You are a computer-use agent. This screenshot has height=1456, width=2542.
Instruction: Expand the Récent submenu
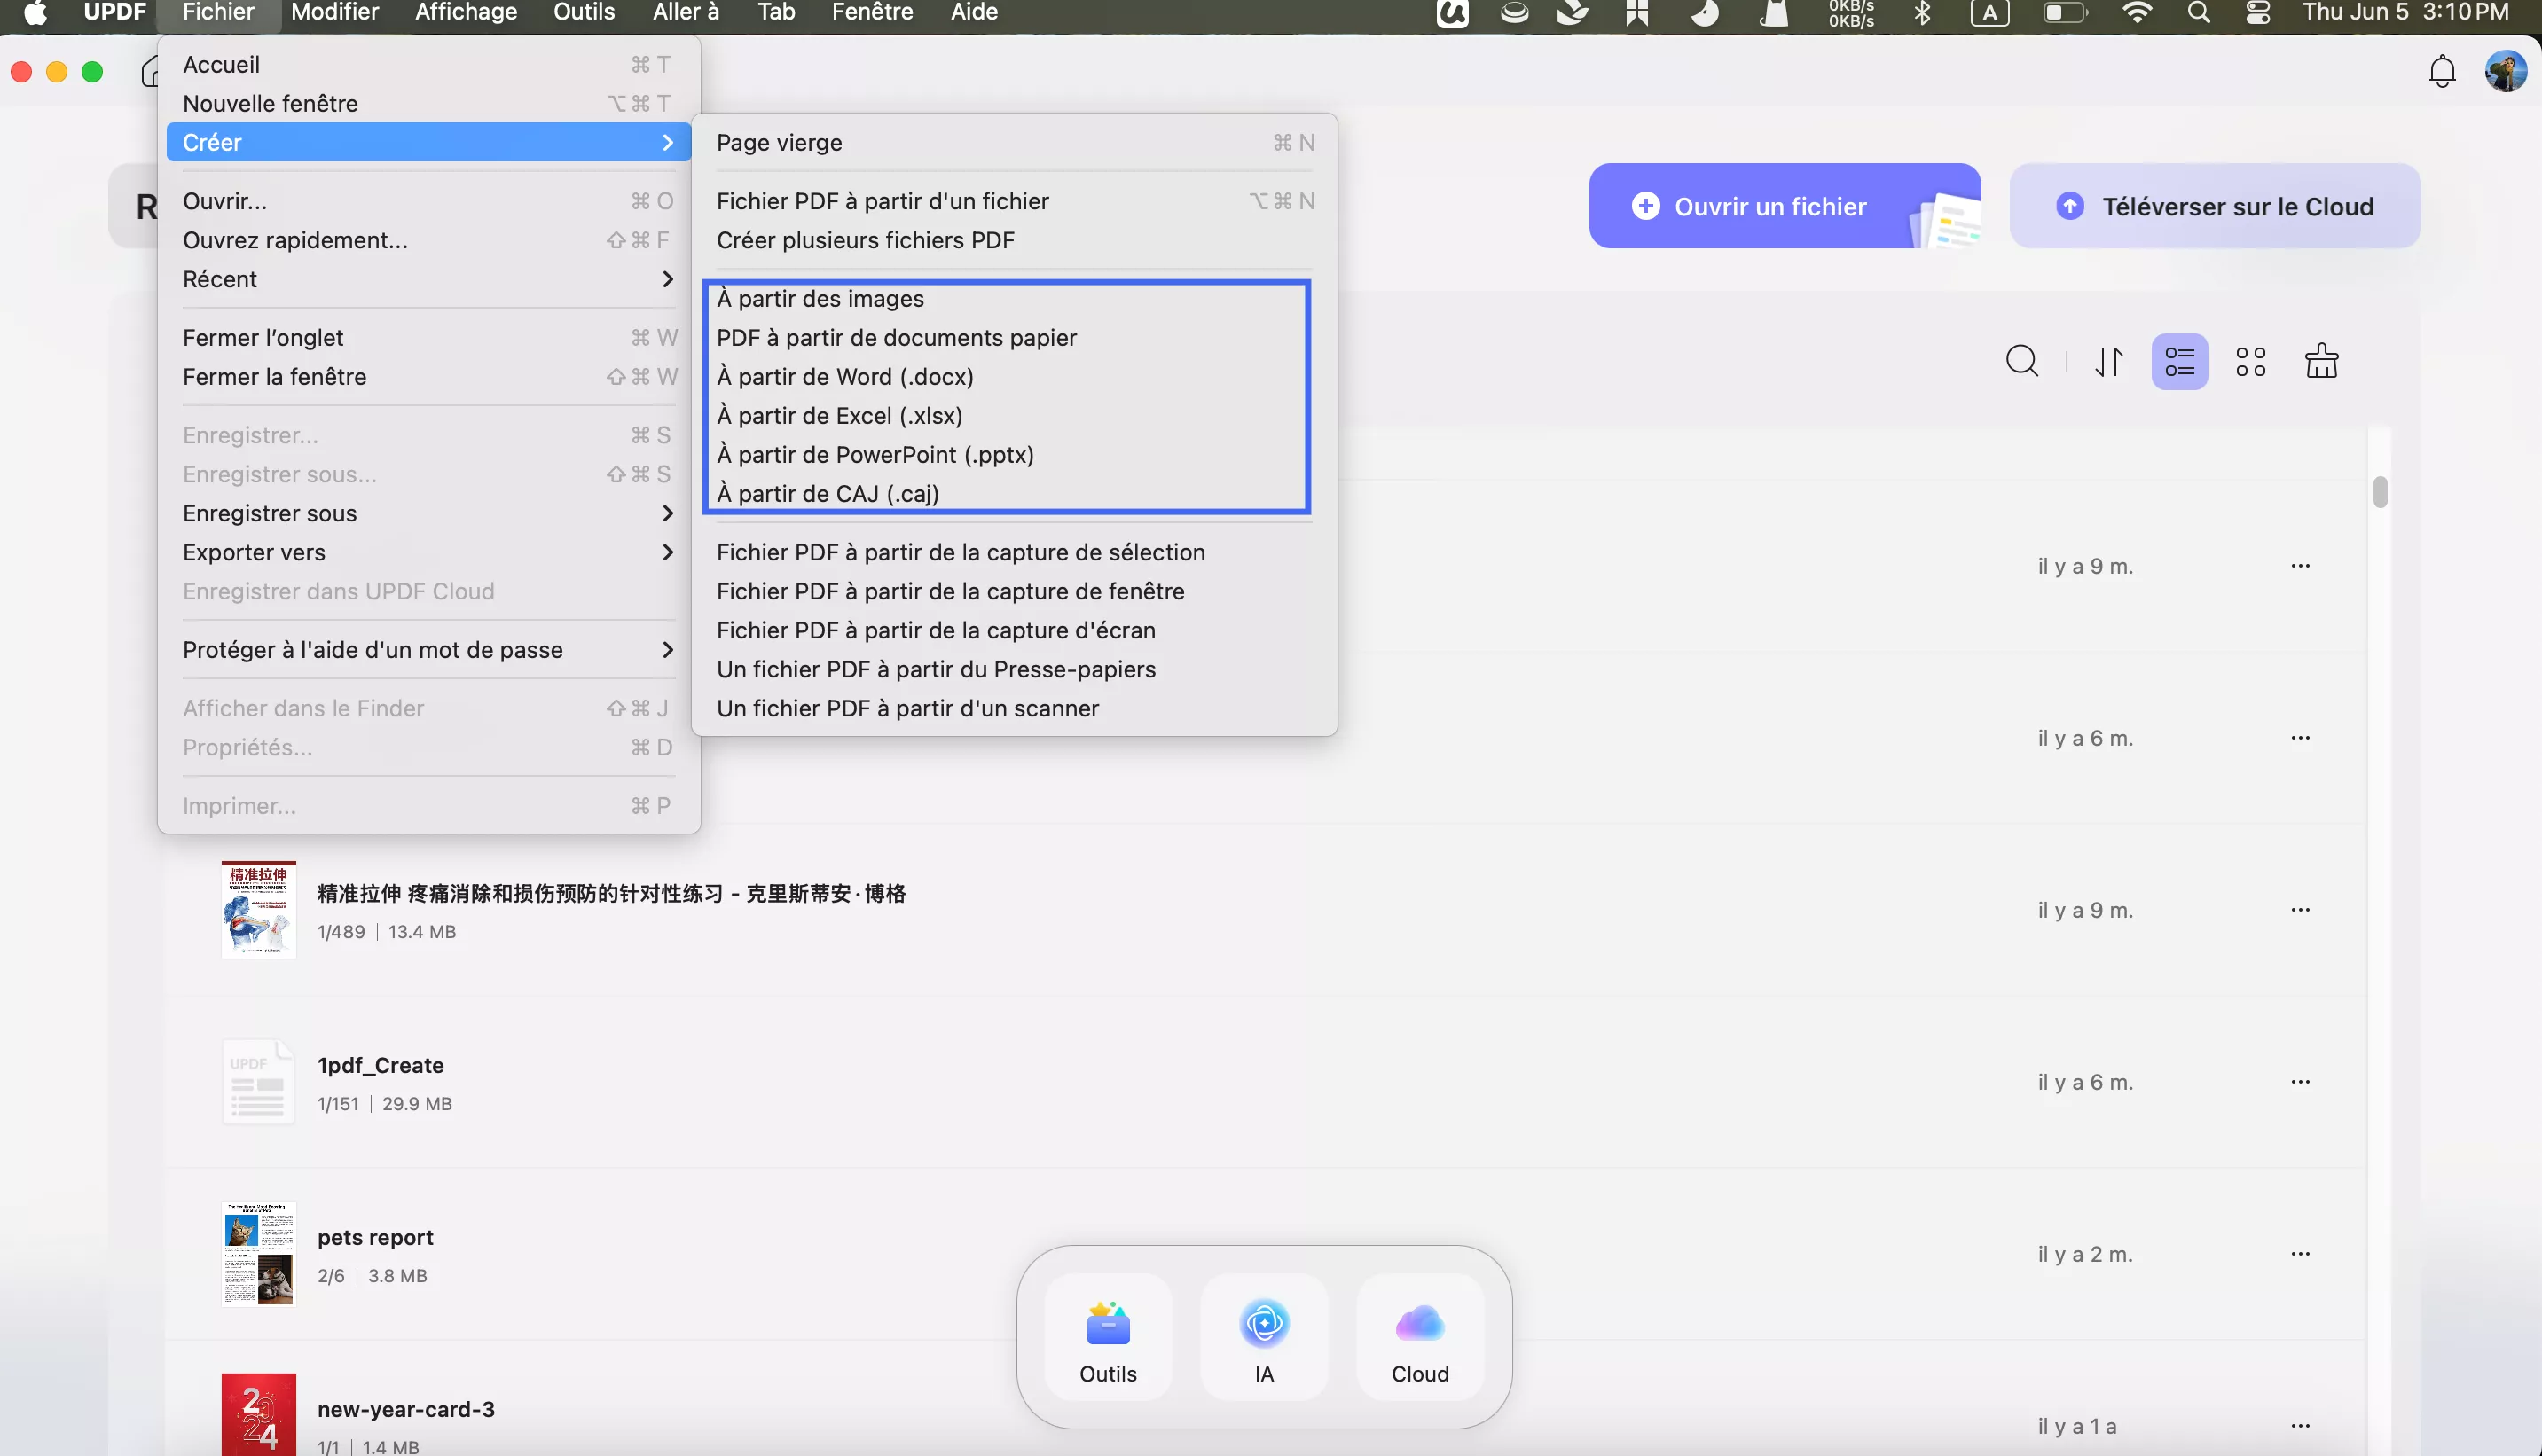(x=428, y=279)
